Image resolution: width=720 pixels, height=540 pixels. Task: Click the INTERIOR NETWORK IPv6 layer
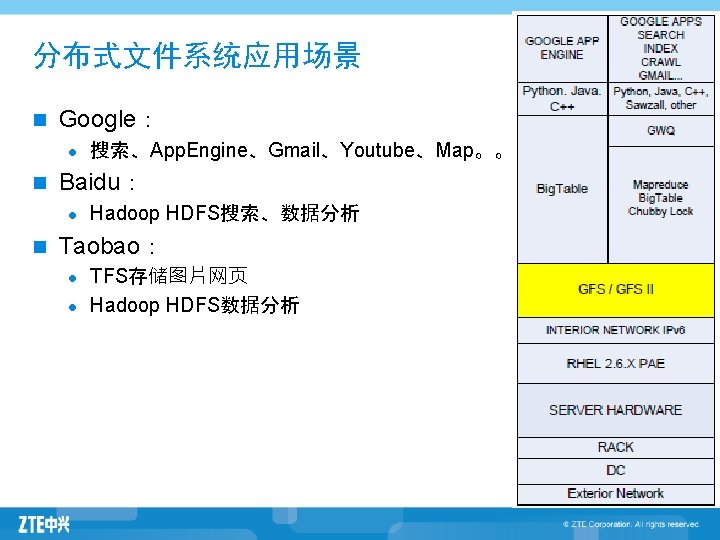coord(616,330)
